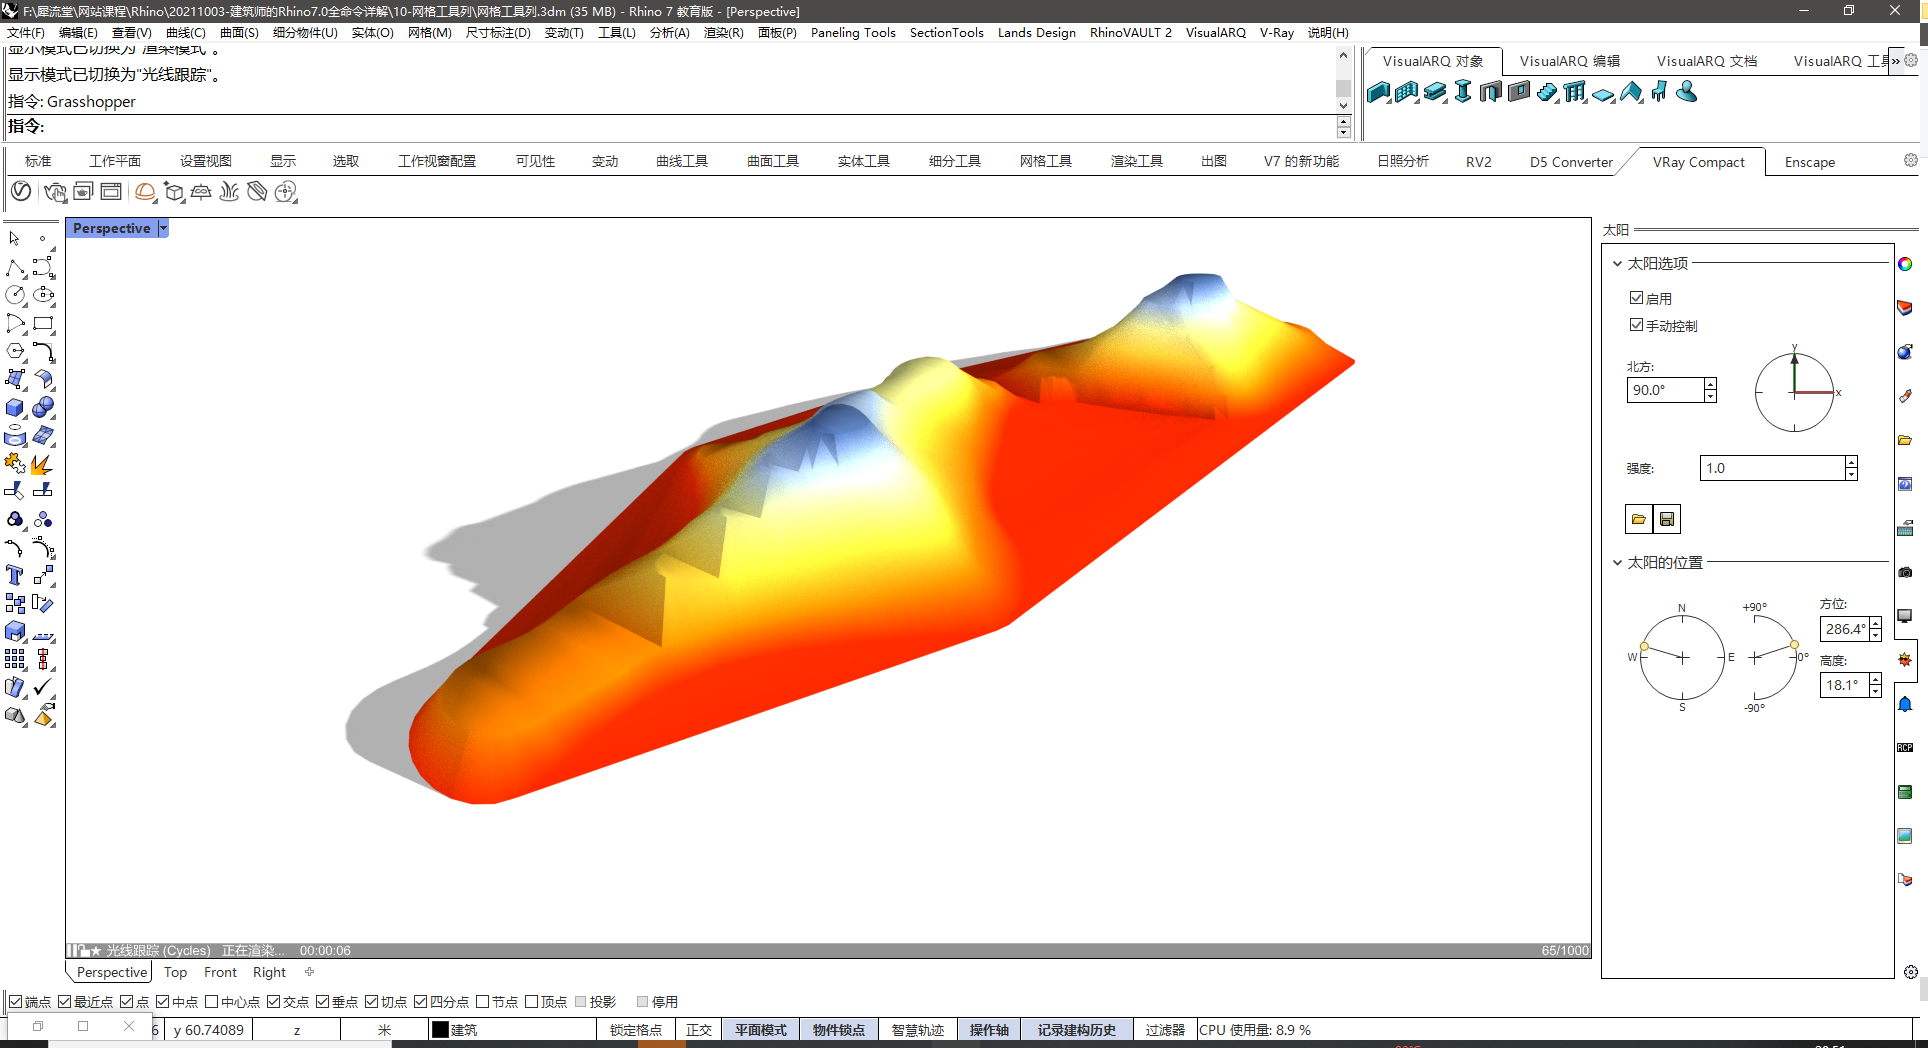
Task: Enable the 中心点 osnap checkbox
Action: coord(211,1001)
